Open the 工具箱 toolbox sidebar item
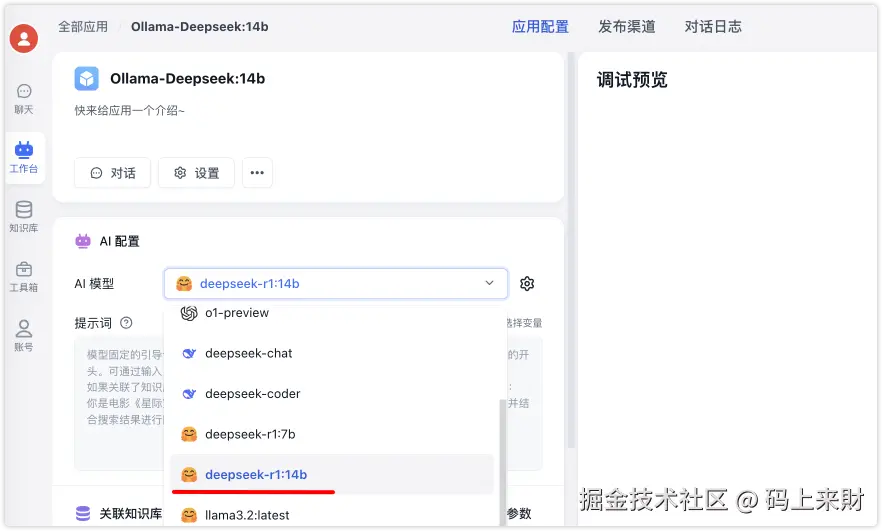The image size is (882, 531). 24,277
